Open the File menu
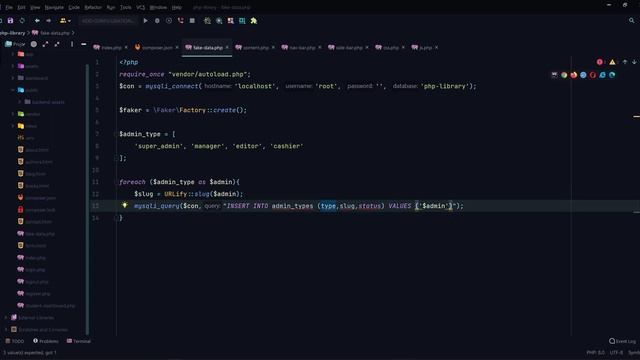640x360 pixels. point(9,7)
